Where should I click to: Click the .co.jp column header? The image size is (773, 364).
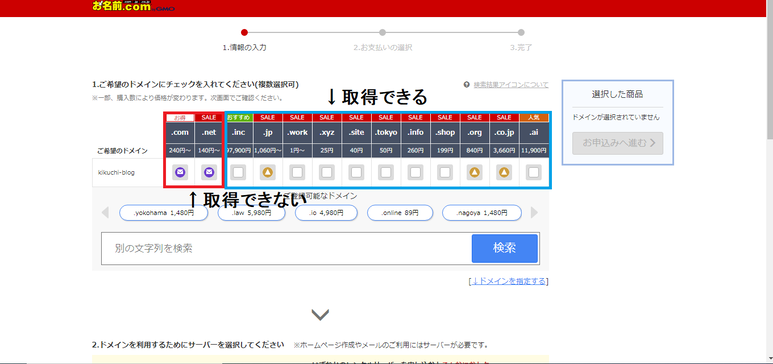point(504,132)
